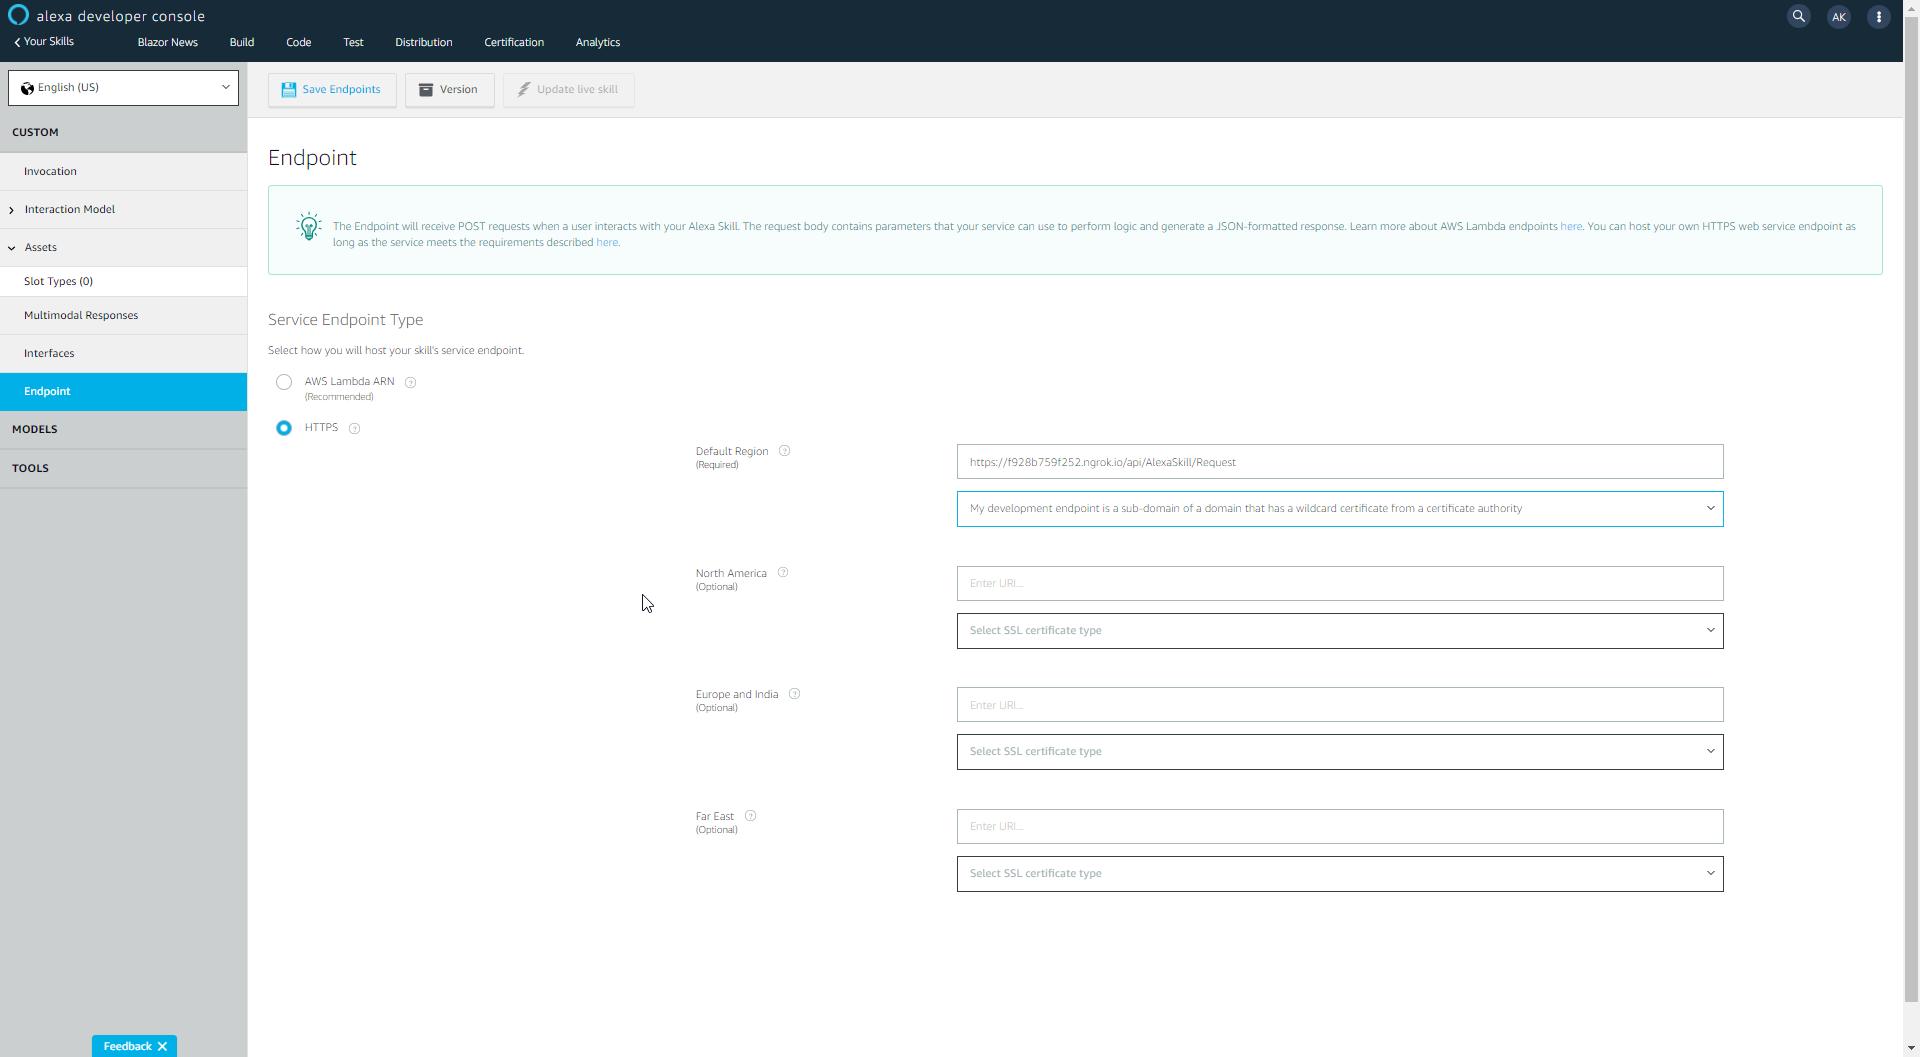Switch to the Analytics tab
Viewport: 1920px width, 1057px height.
(597, 42)
